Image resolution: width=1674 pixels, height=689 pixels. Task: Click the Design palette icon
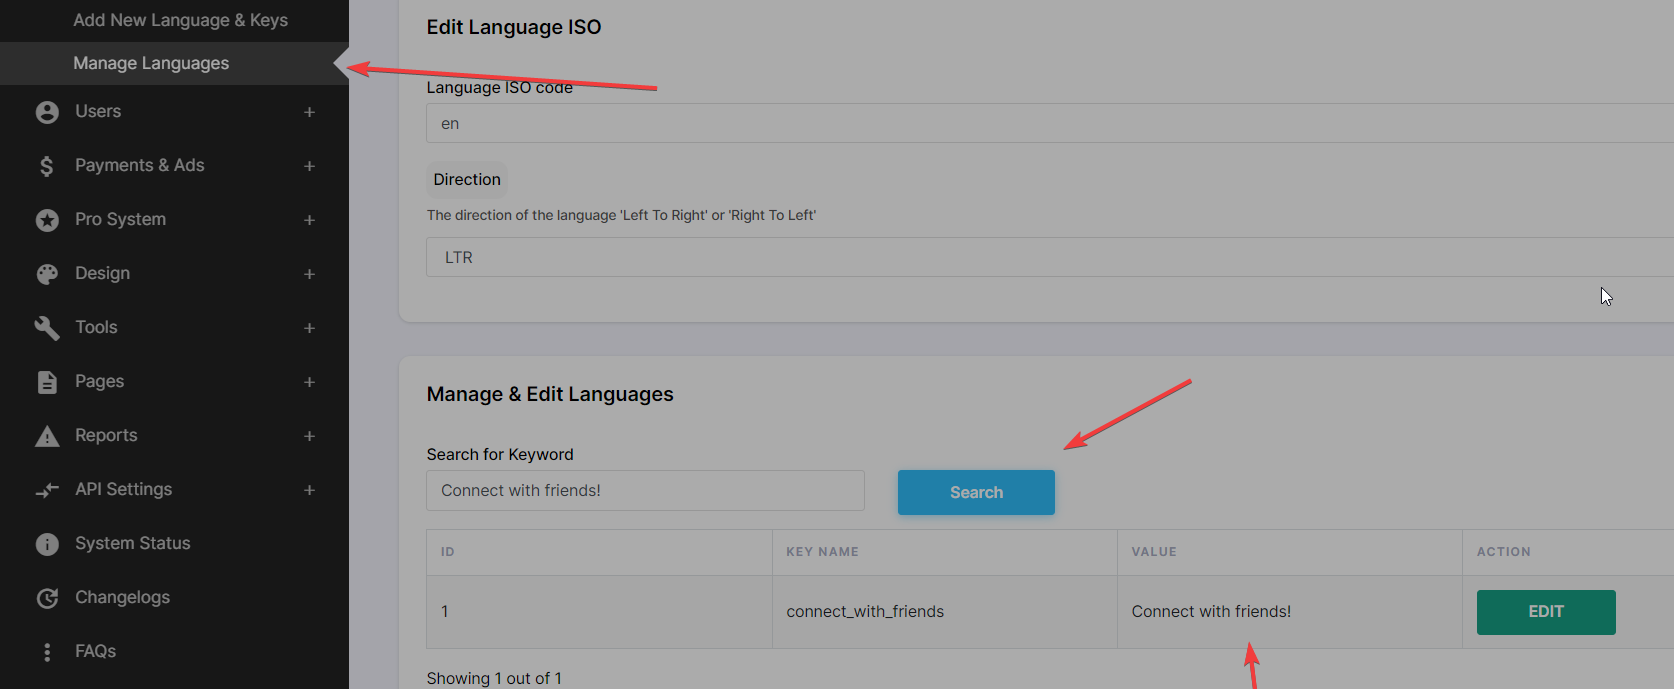coord(47,274)
